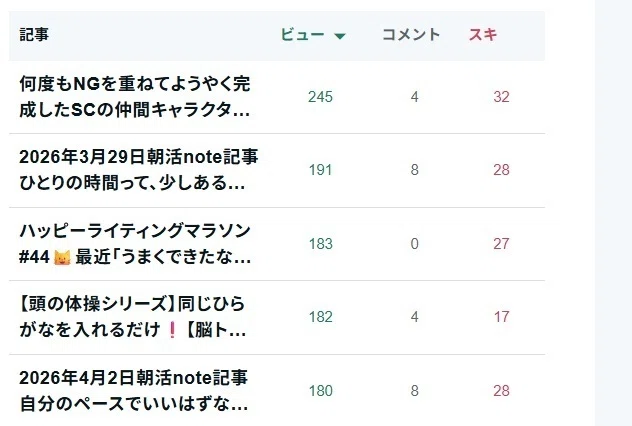Open article 何度もNGを重ねてようやく完成したSC

[x=135, y=97]
